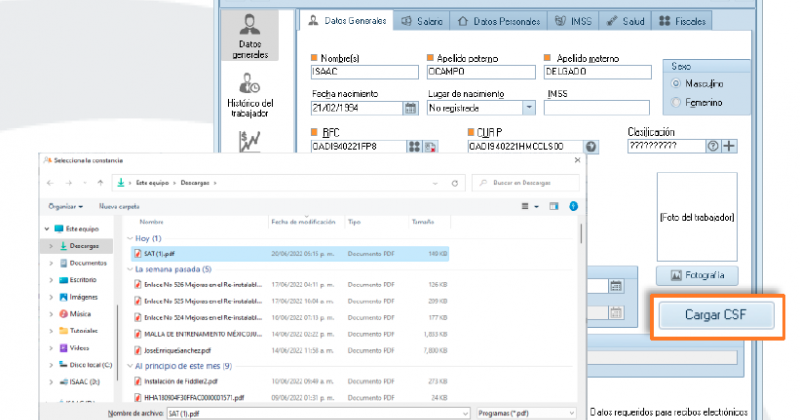This screenshot has width=800, height=420.
Task: Open calendar picker for Fecha nacimiento
Action: (x=410, y=108)
